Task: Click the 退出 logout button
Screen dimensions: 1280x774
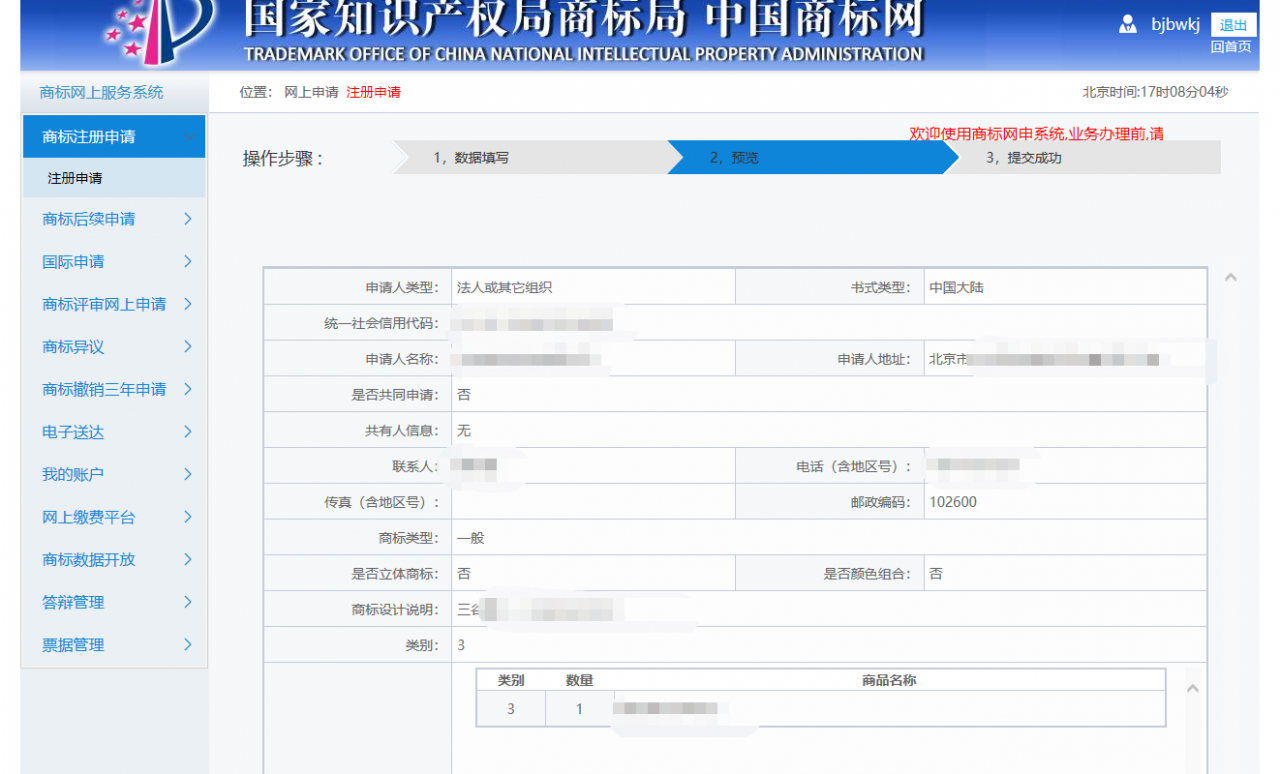Action: click(x=1232, y=24)
